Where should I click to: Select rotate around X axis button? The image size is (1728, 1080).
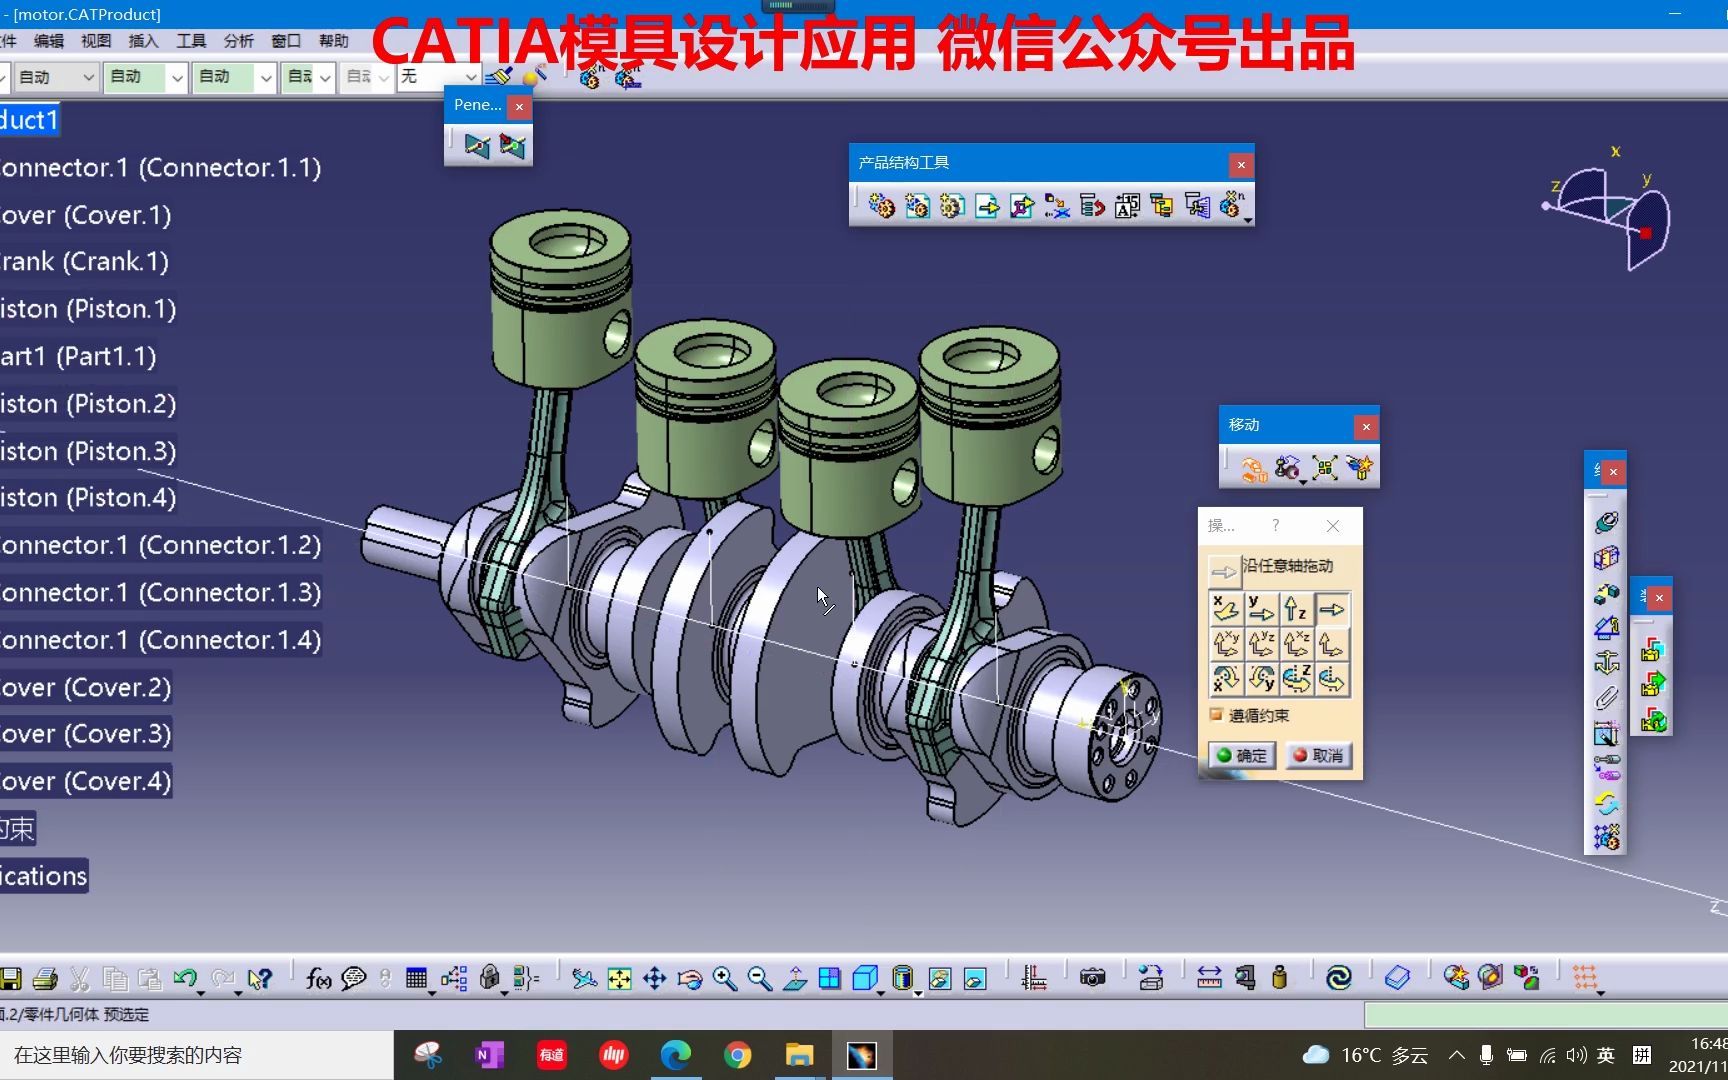point(1226,679)
